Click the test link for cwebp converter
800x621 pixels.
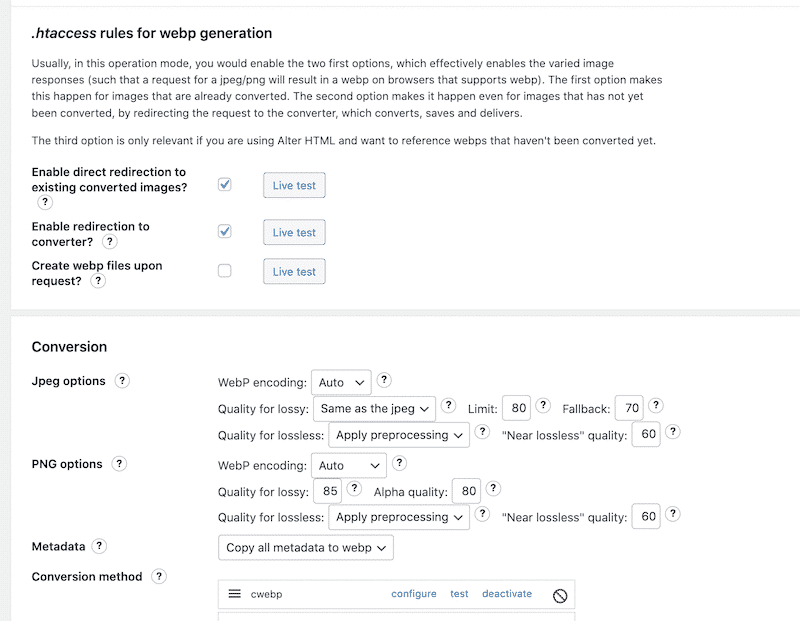tap(459, 593)
